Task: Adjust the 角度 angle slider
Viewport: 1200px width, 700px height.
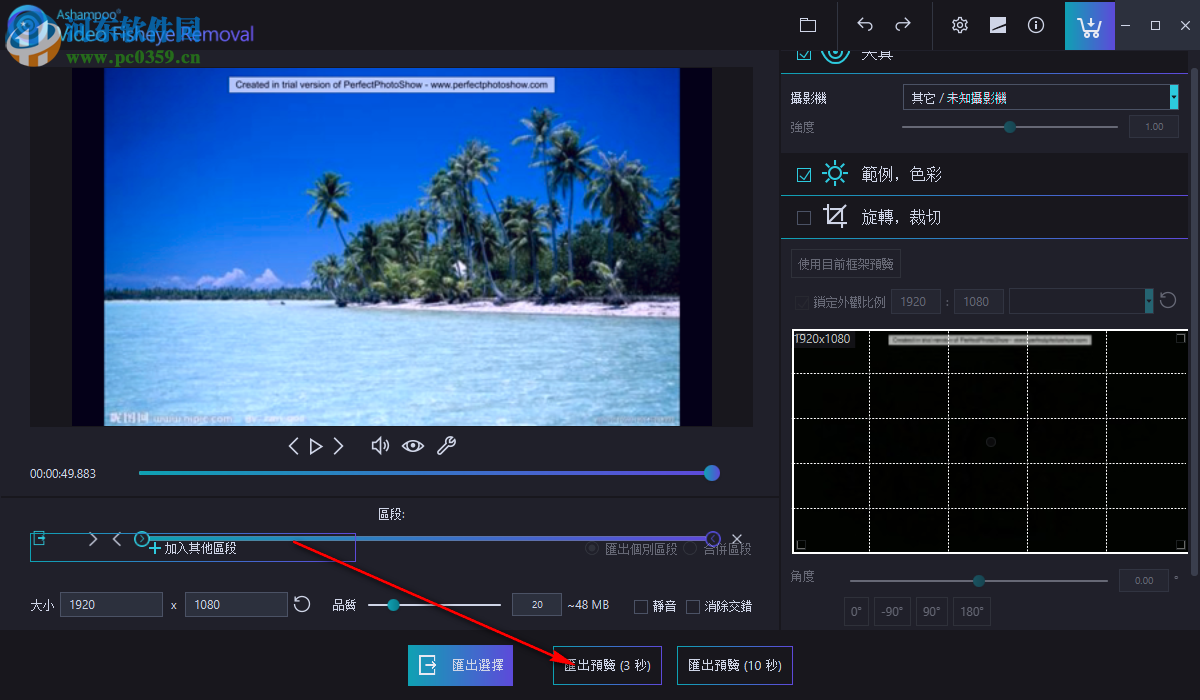Action: [977, 580]
